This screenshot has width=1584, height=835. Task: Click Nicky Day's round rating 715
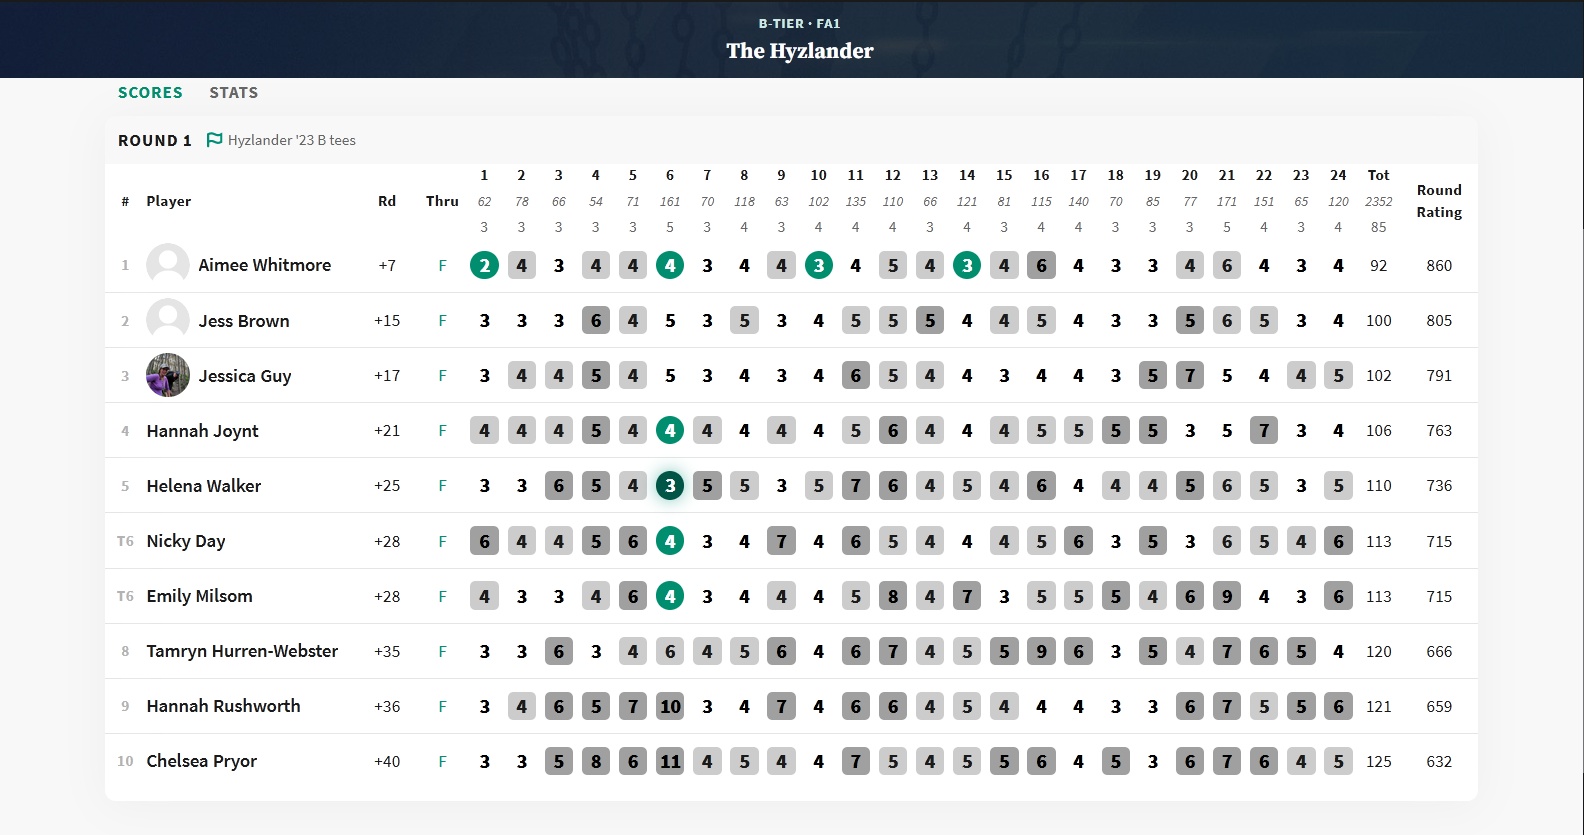[1439, 541]
